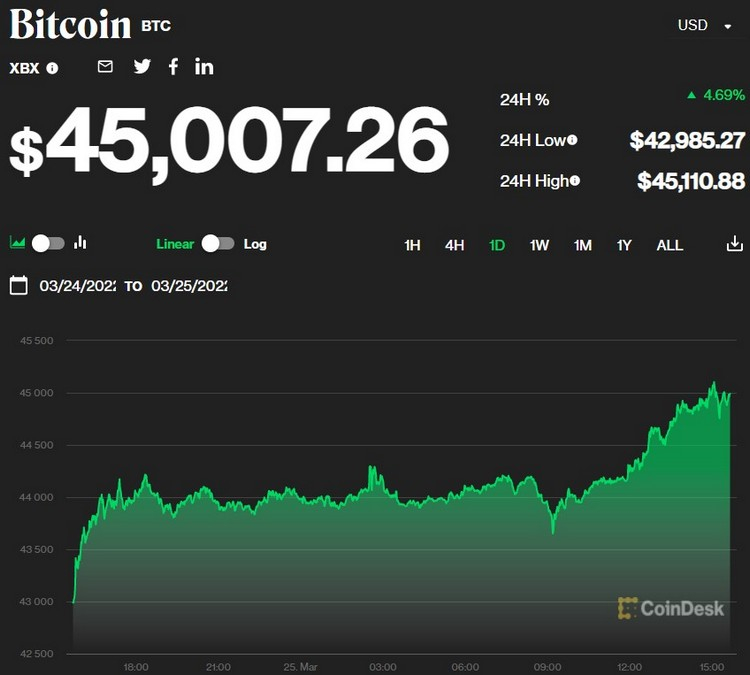Download chart data icon
Viewport: 750px width, 675px height.
tap(734, 244)
